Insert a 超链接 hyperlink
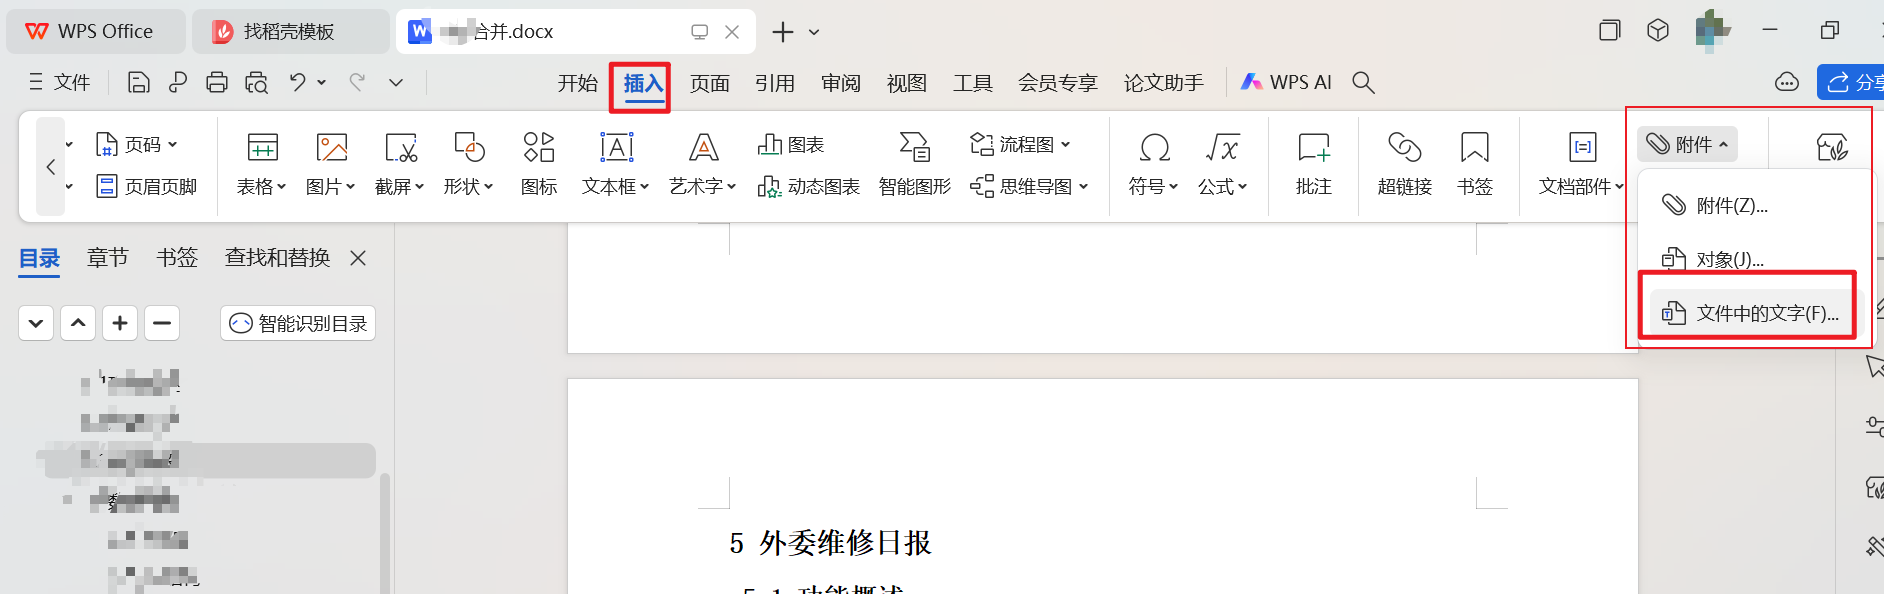This screenshot has height=594, width=1884. (x=1405, y=163)
